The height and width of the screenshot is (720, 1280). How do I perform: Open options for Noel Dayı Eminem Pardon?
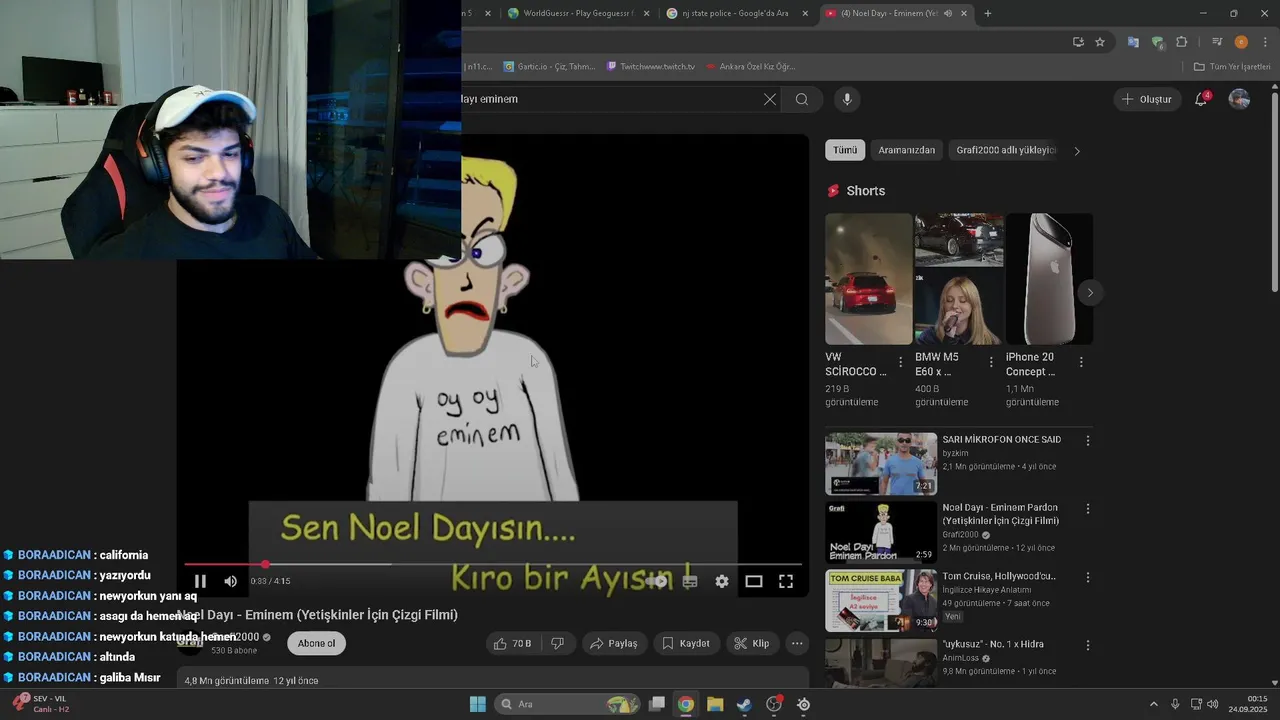tap(1088, 508)
